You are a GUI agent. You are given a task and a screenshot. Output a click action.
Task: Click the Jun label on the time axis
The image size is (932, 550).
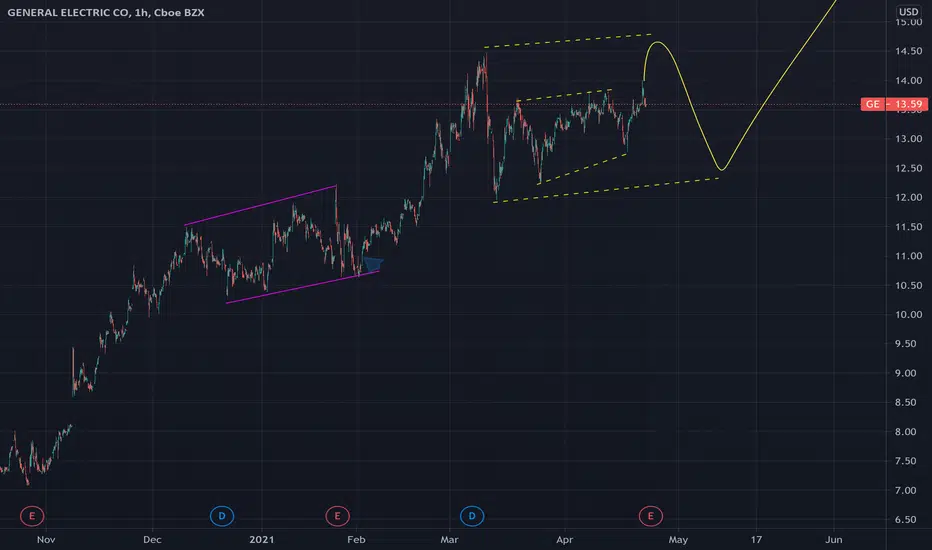click(x=834, y=540)
